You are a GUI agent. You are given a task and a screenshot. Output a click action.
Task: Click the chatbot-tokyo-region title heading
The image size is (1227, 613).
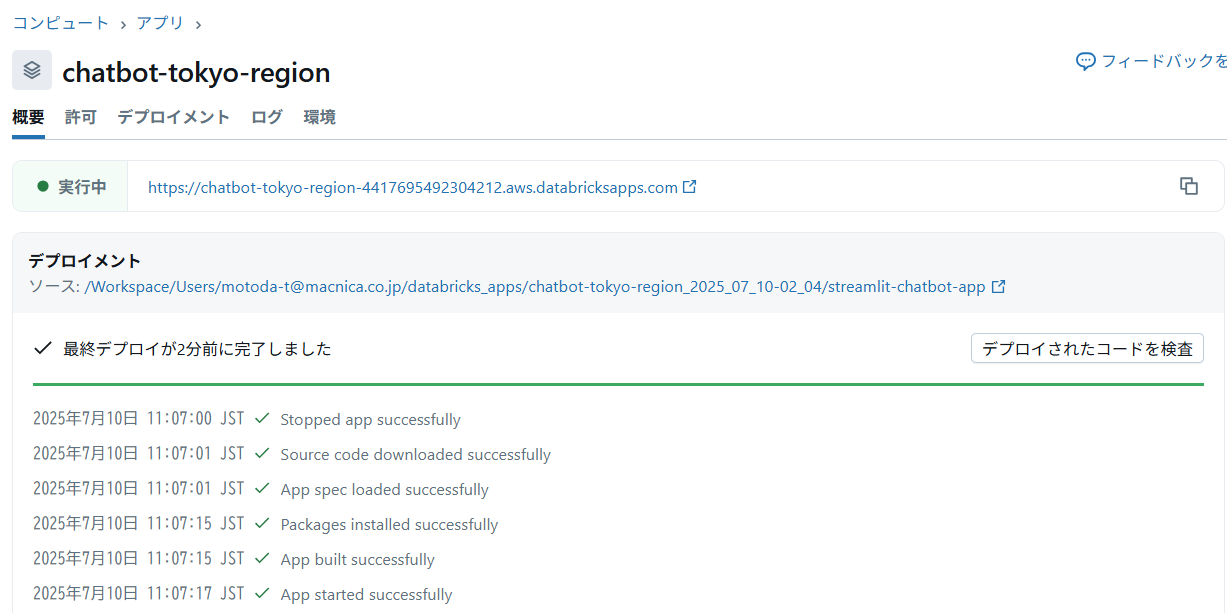[x=196, y=72]
